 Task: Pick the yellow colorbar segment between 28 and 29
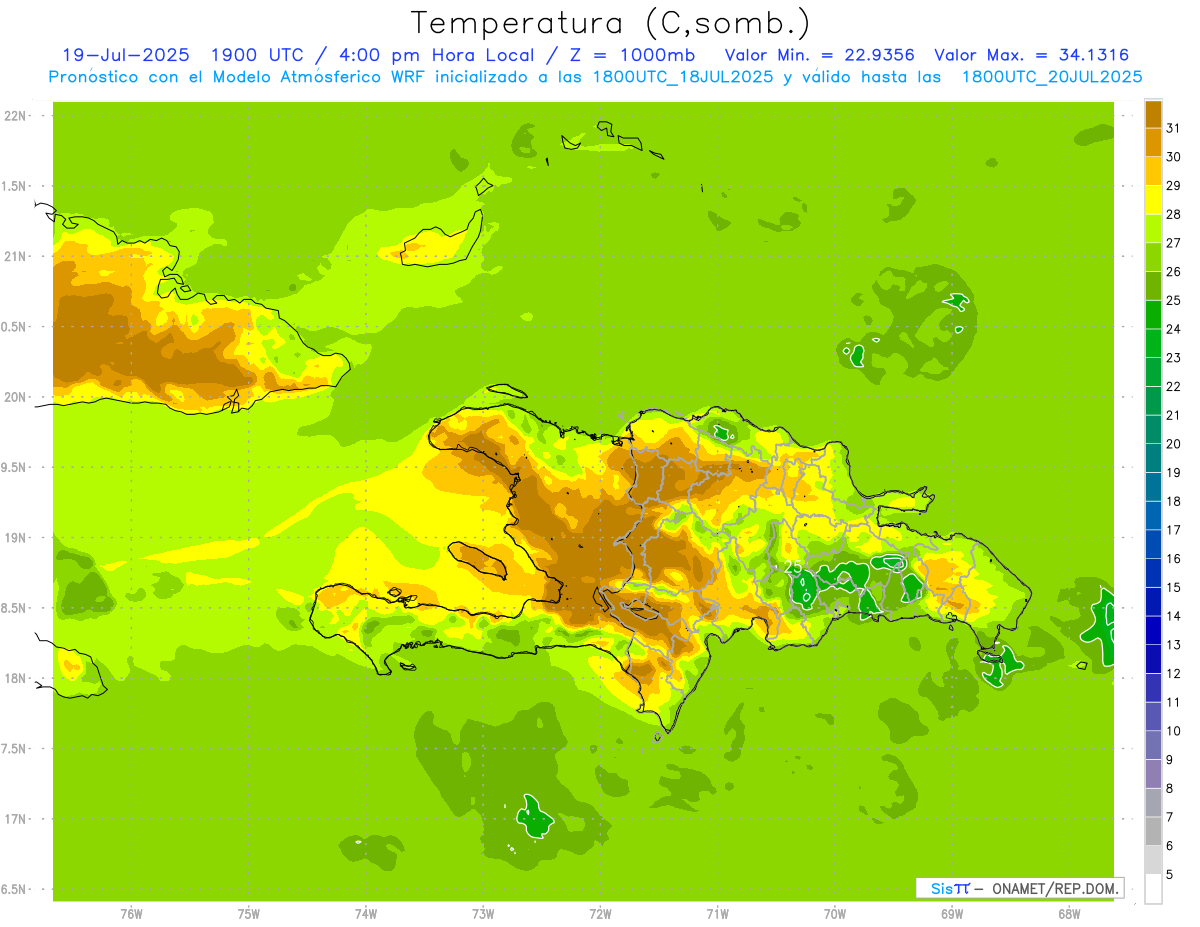[x=1153, y=200]
